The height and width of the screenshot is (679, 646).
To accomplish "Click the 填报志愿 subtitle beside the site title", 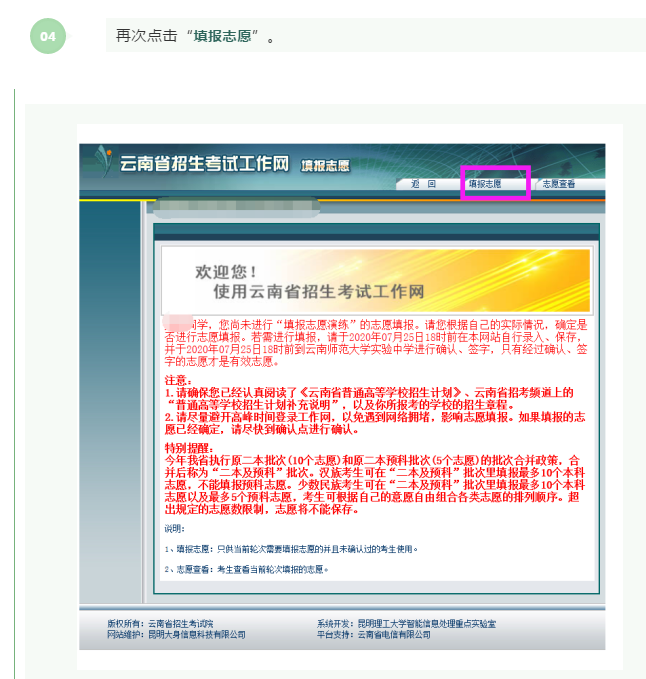I will coord(325,165).
